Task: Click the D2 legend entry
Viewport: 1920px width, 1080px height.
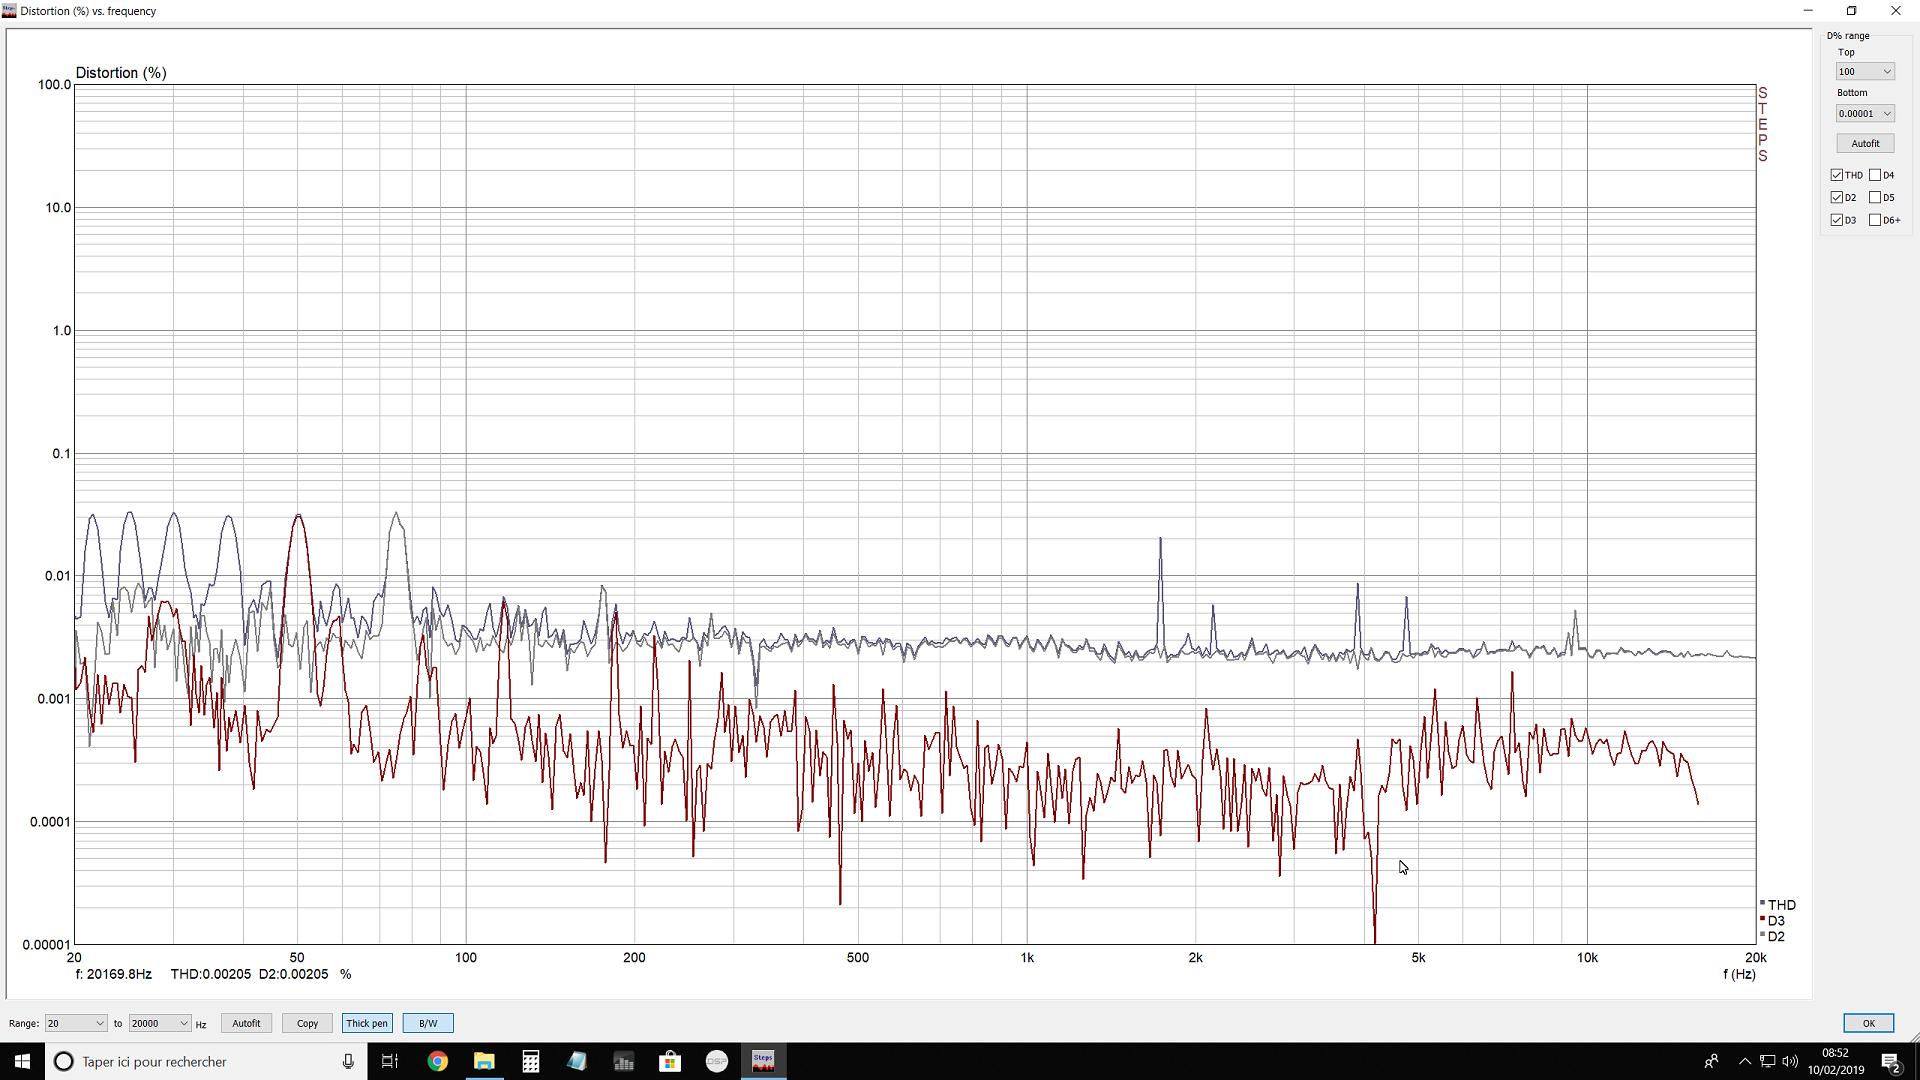Action: point(1773,937)
